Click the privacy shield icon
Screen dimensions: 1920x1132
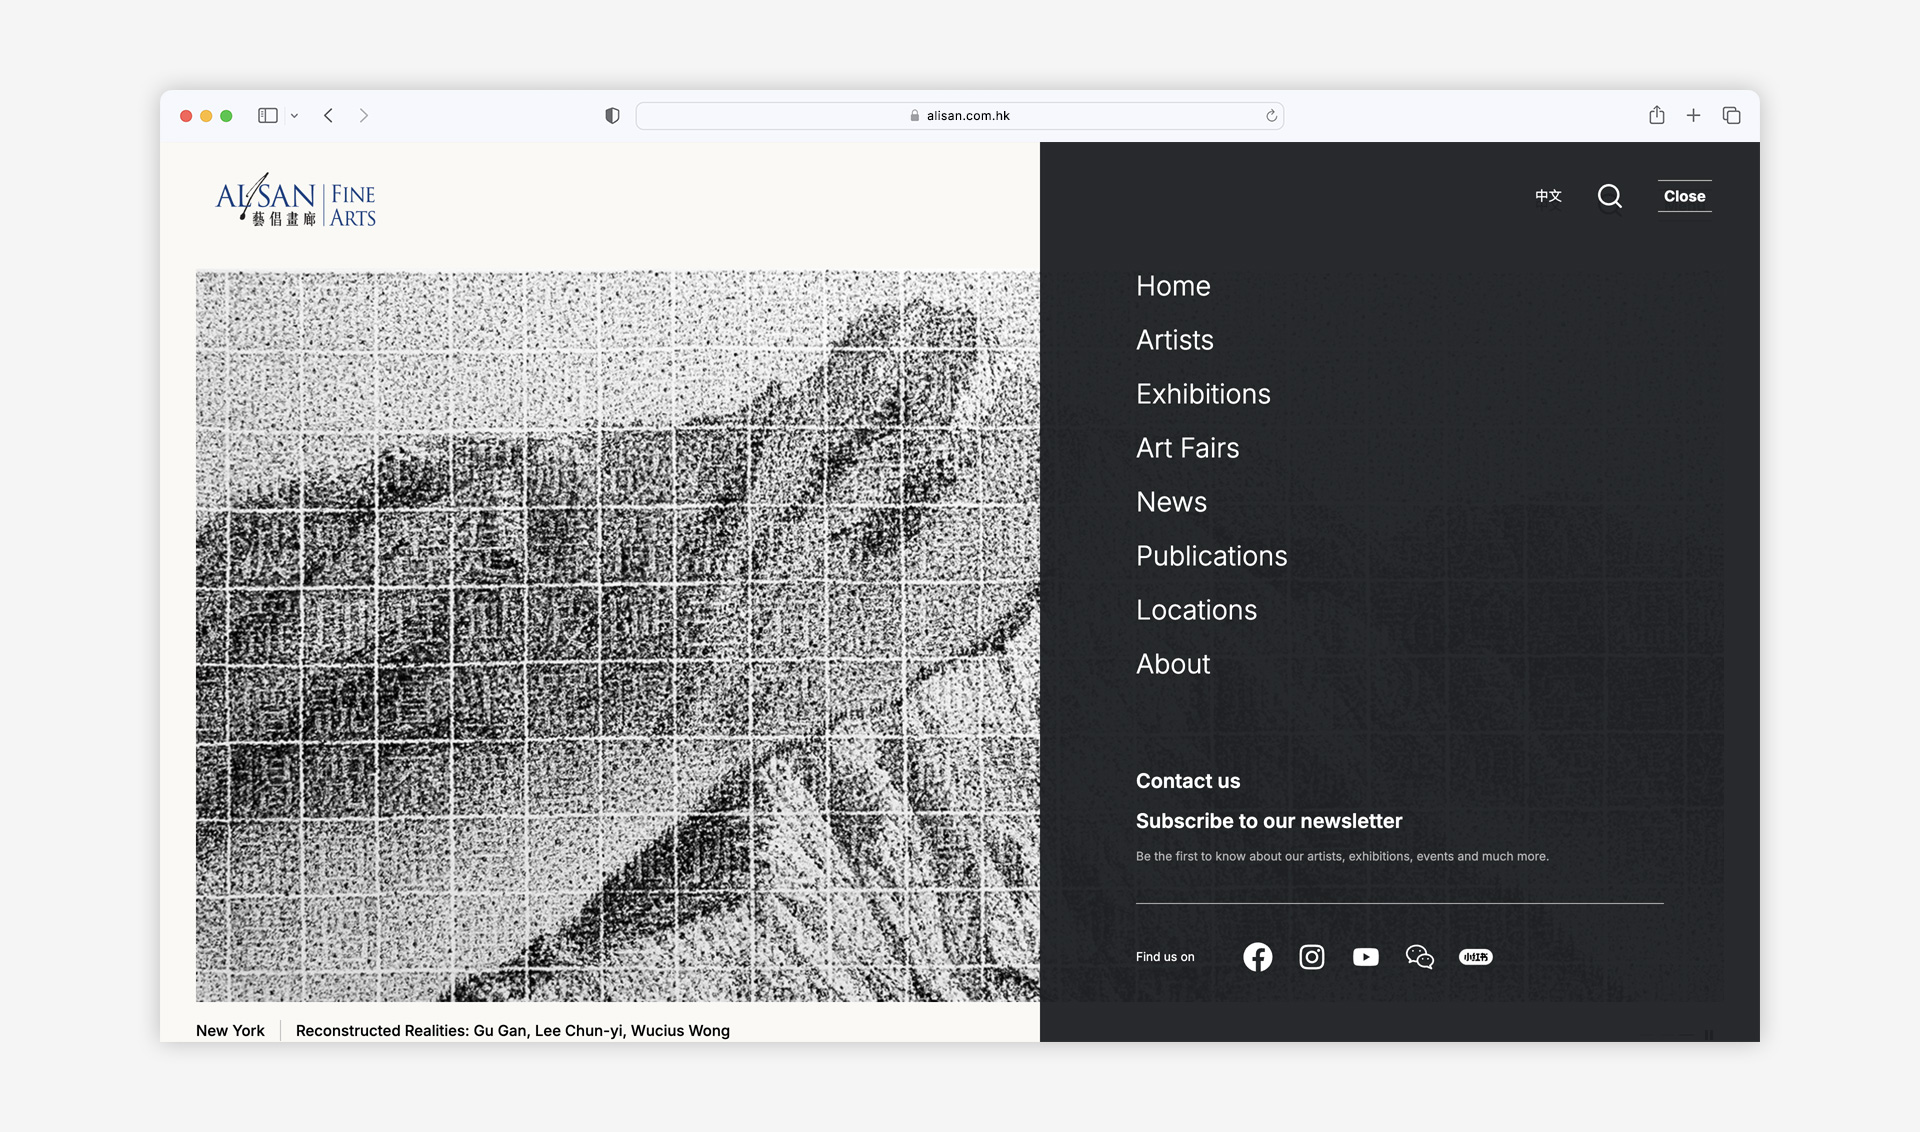tap(612, 116)
